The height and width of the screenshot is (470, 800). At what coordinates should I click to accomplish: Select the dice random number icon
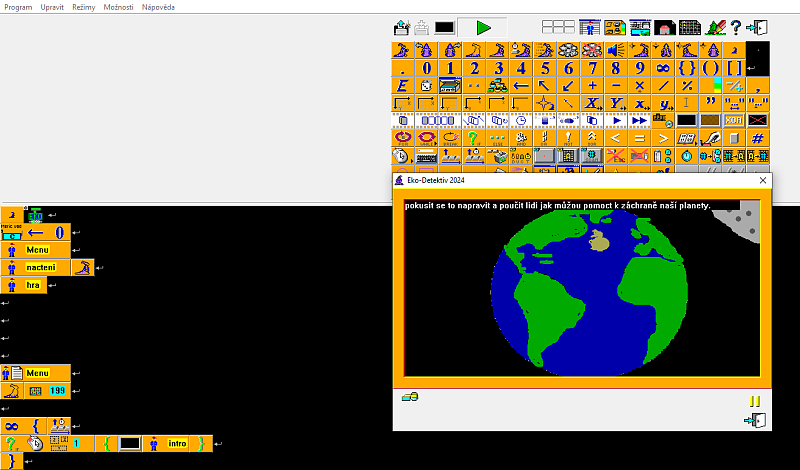tap(426, 86)
